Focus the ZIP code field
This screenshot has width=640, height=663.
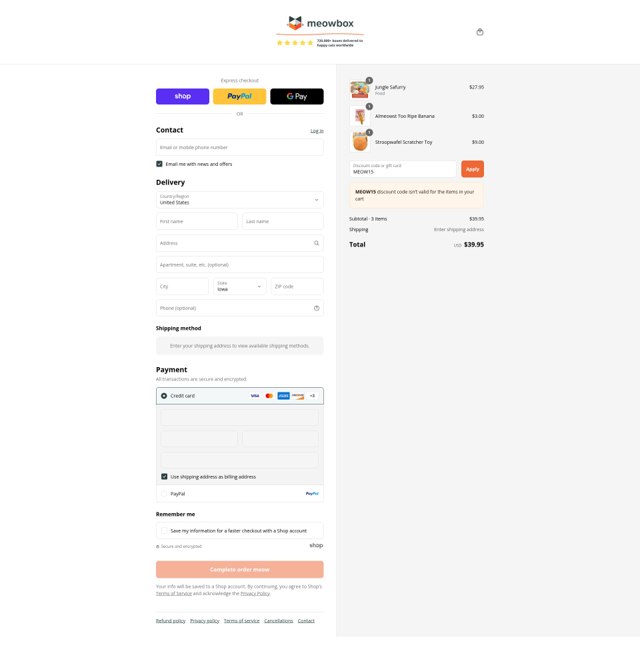pos(297,286)
